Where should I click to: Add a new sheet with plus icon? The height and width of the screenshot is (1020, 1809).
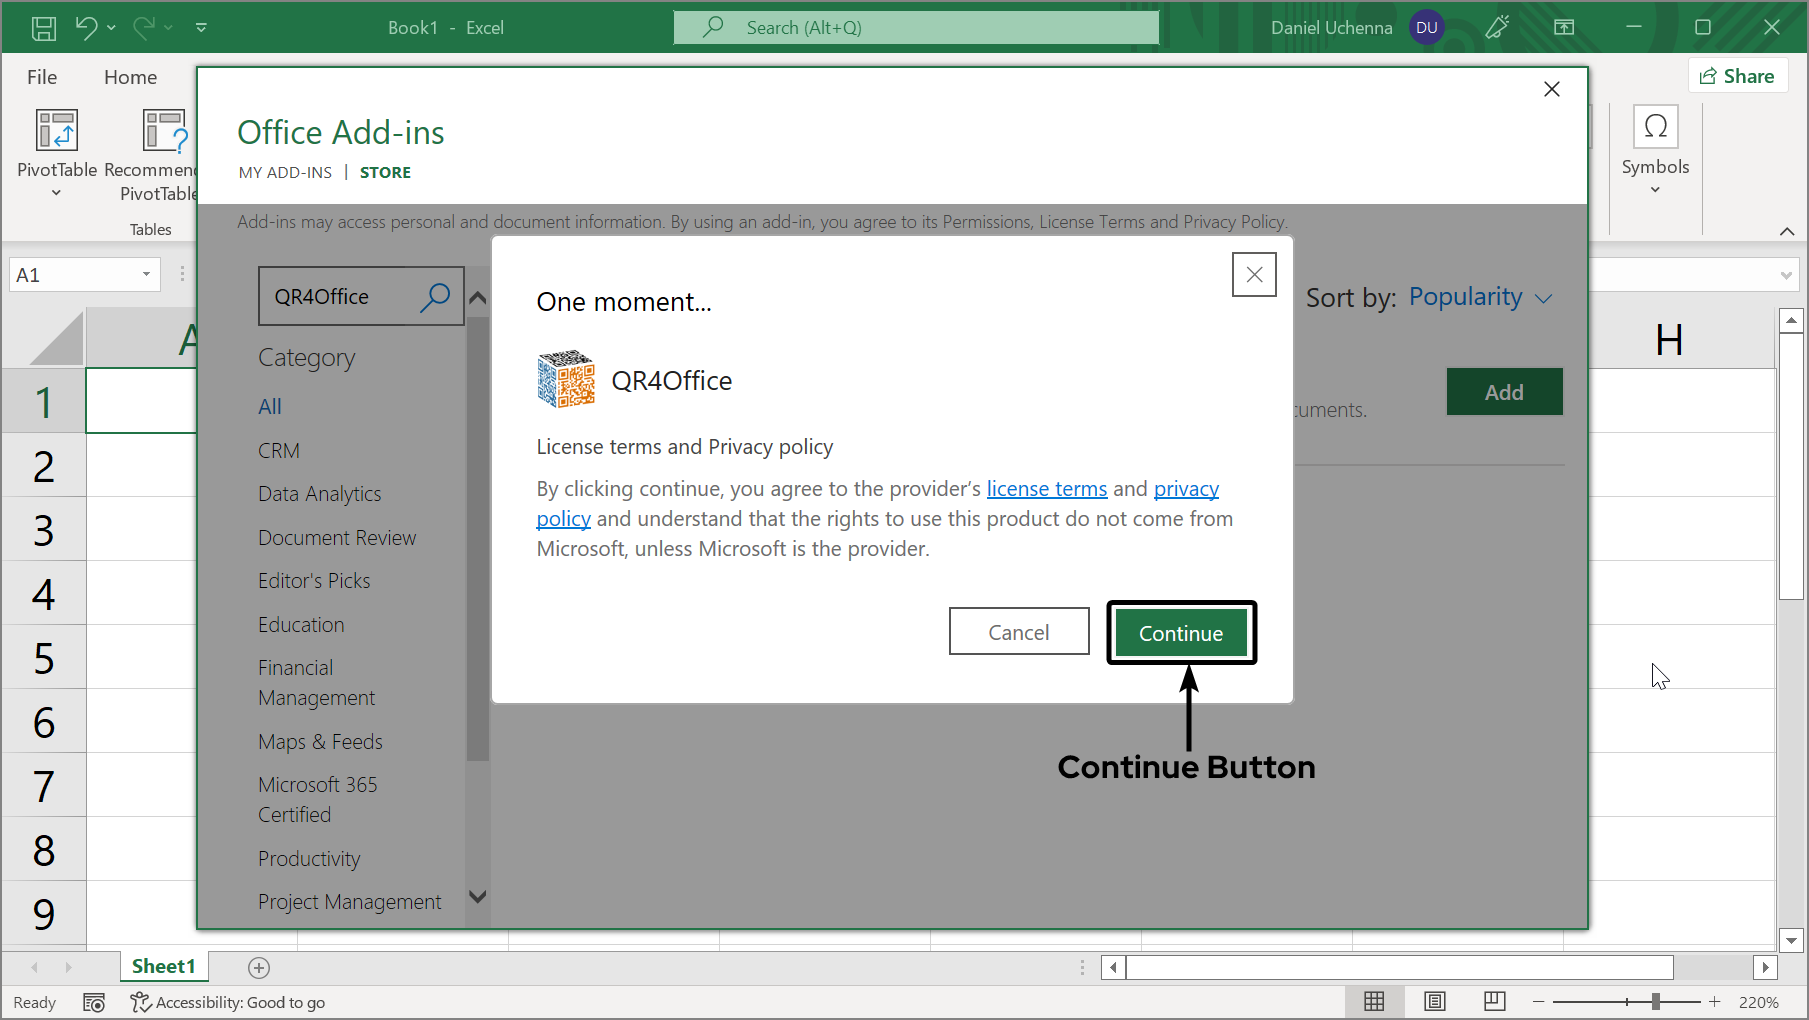[259, 967]
